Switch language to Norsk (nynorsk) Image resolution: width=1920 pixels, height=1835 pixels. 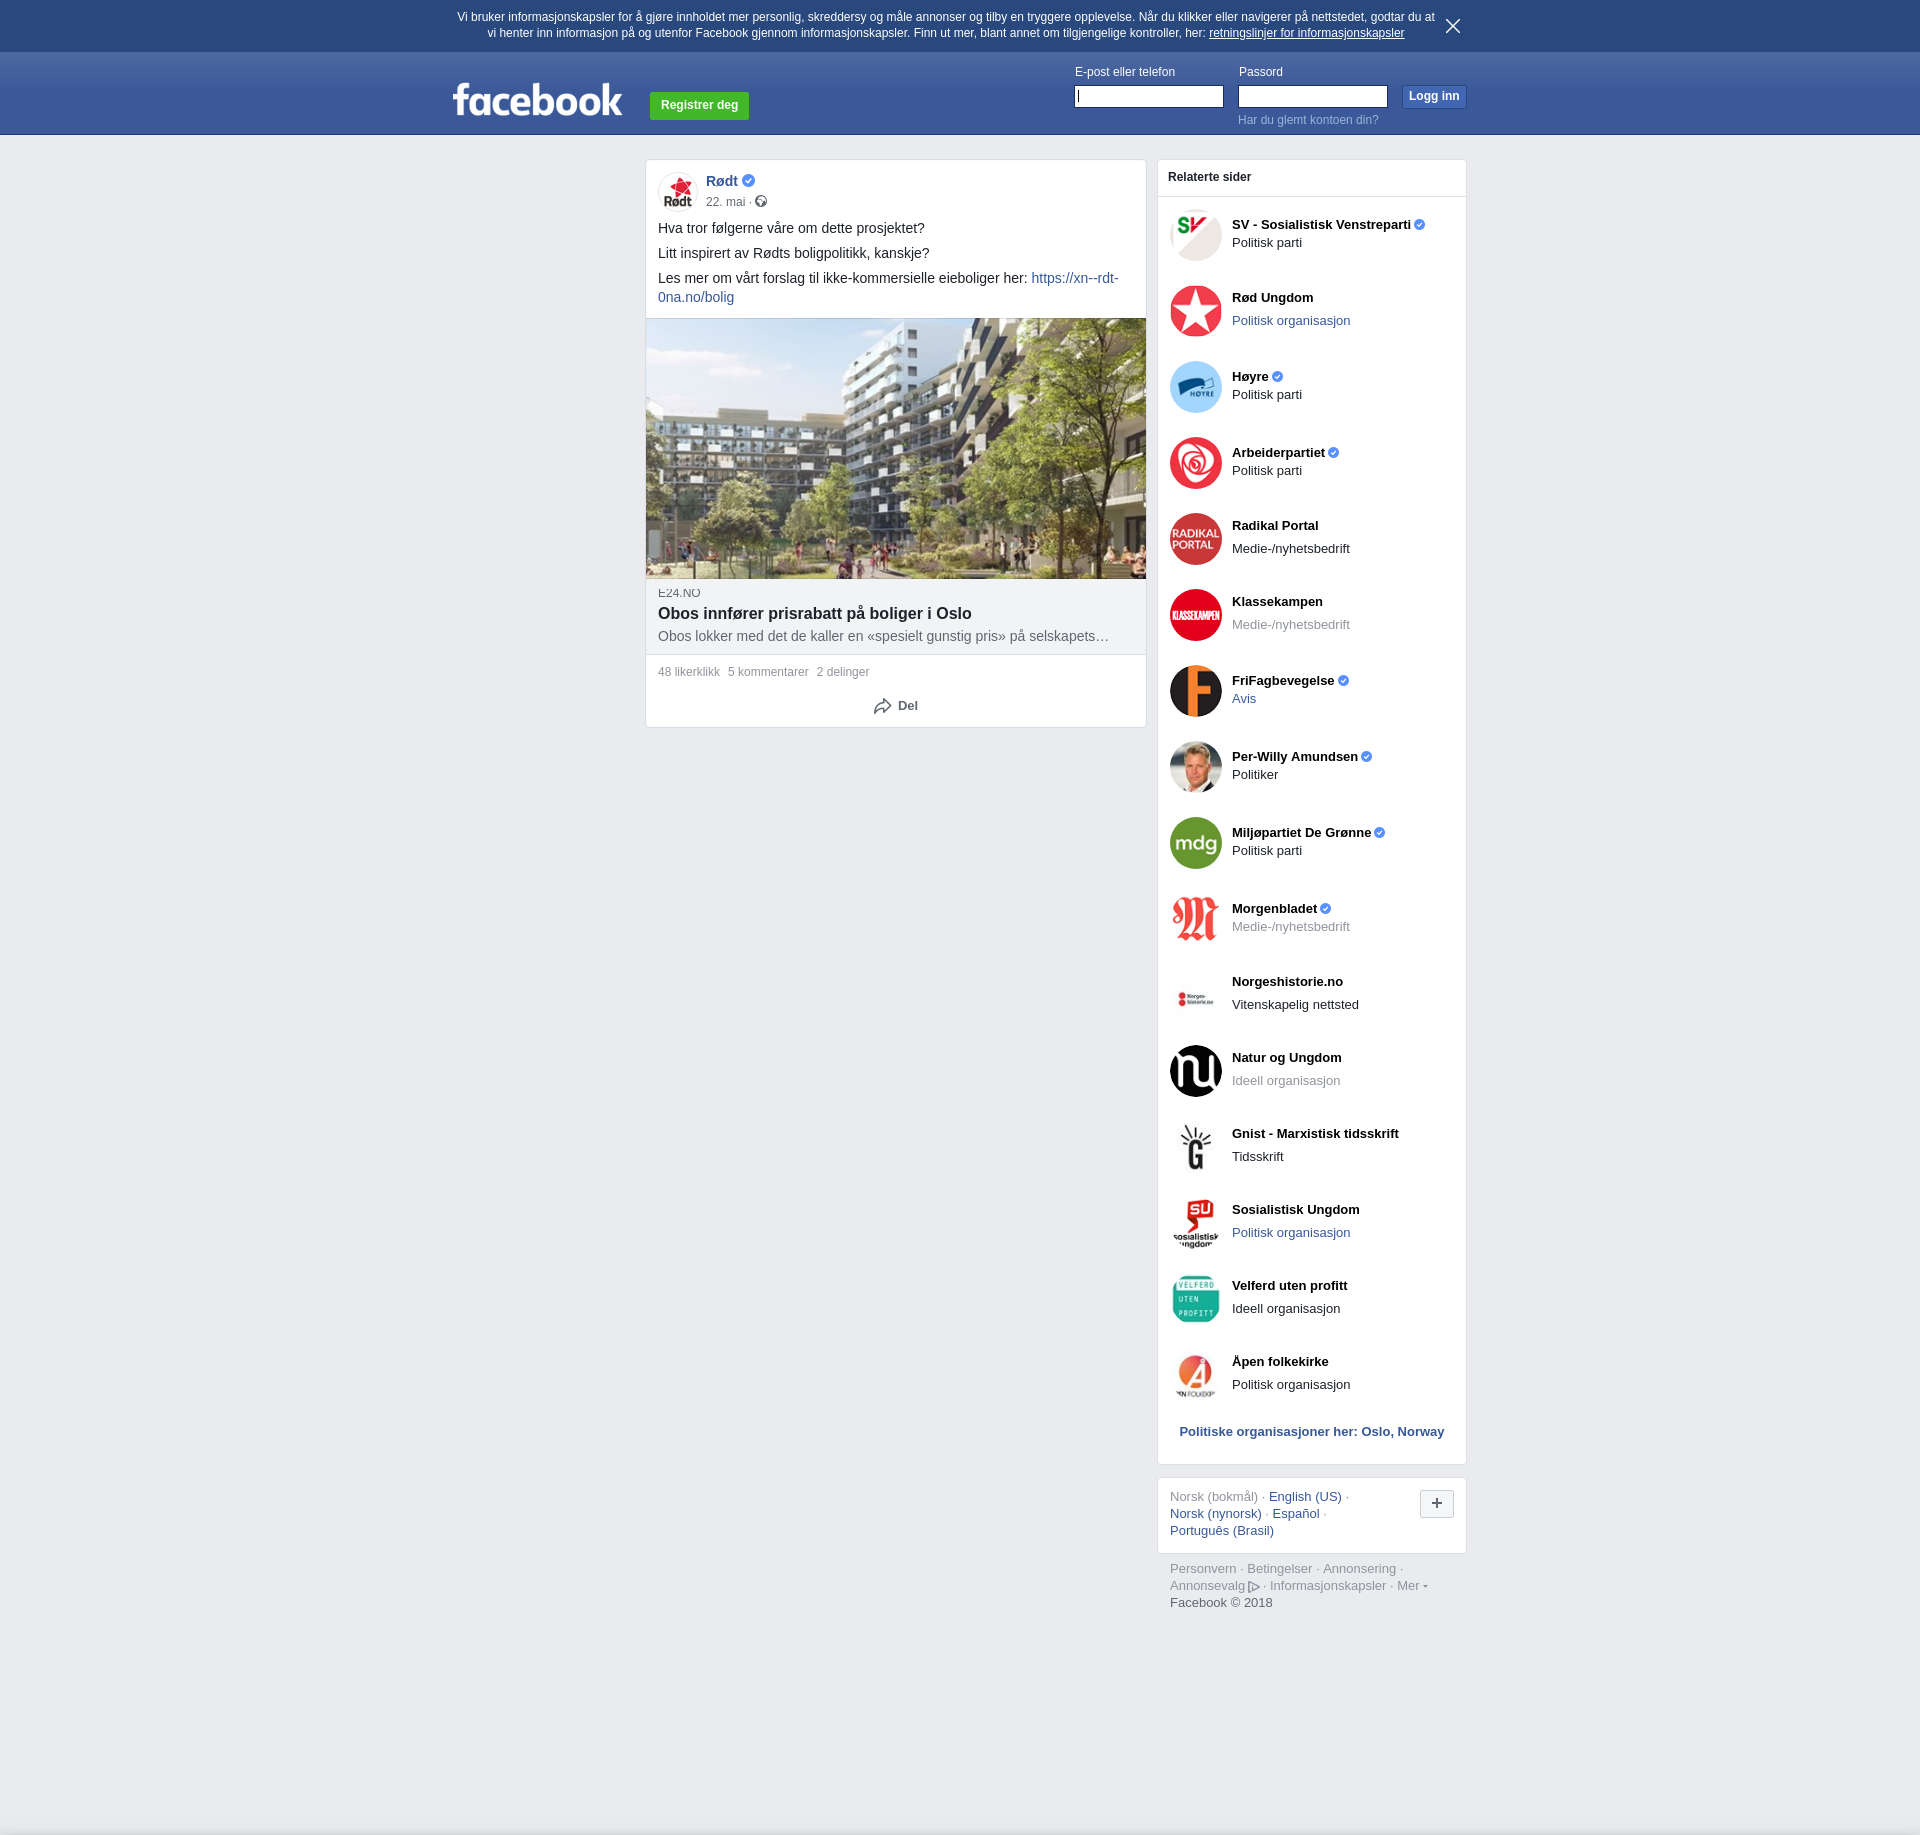pyautogui.click(x=1215, y=1514)
